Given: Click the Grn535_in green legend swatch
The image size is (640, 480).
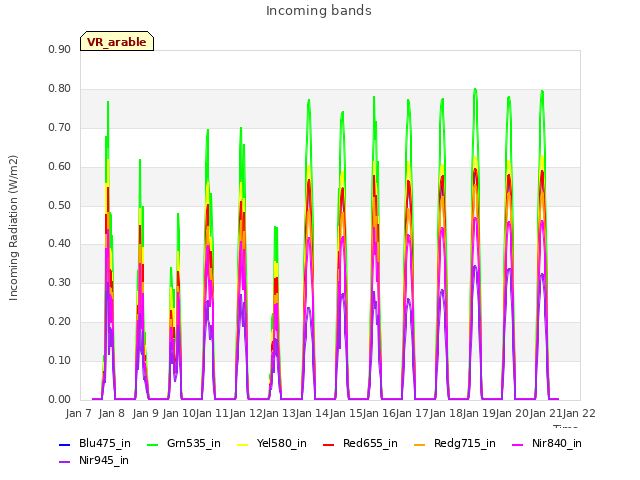Looking at the screenshot, I should pyautogui.click(x=152, y=444).
